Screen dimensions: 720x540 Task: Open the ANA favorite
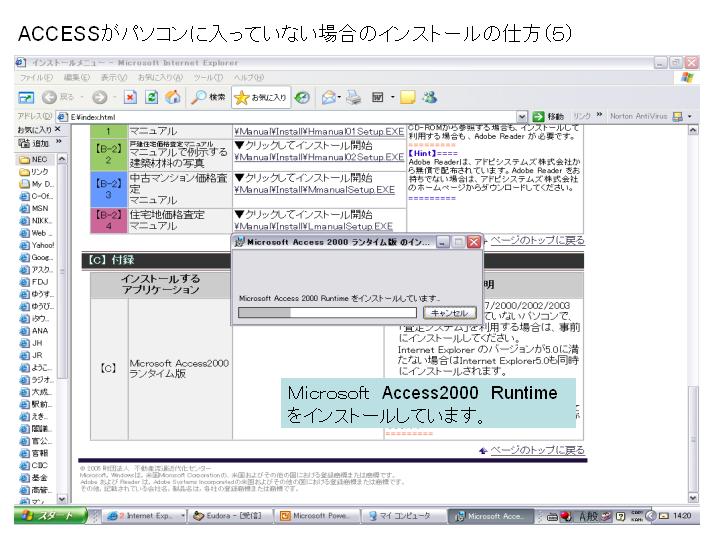coord(34,331)
